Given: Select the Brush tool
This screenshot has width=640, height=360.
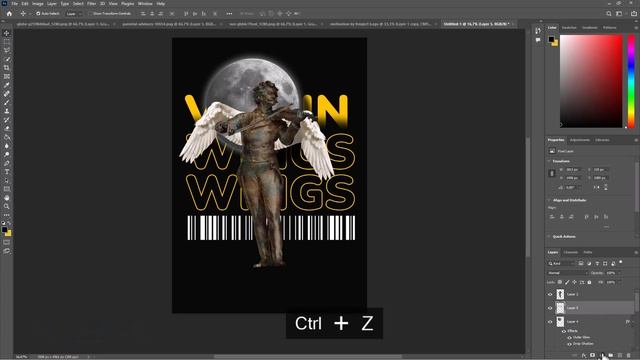Looking at the screenshot, I should click(x=7, y=102).
